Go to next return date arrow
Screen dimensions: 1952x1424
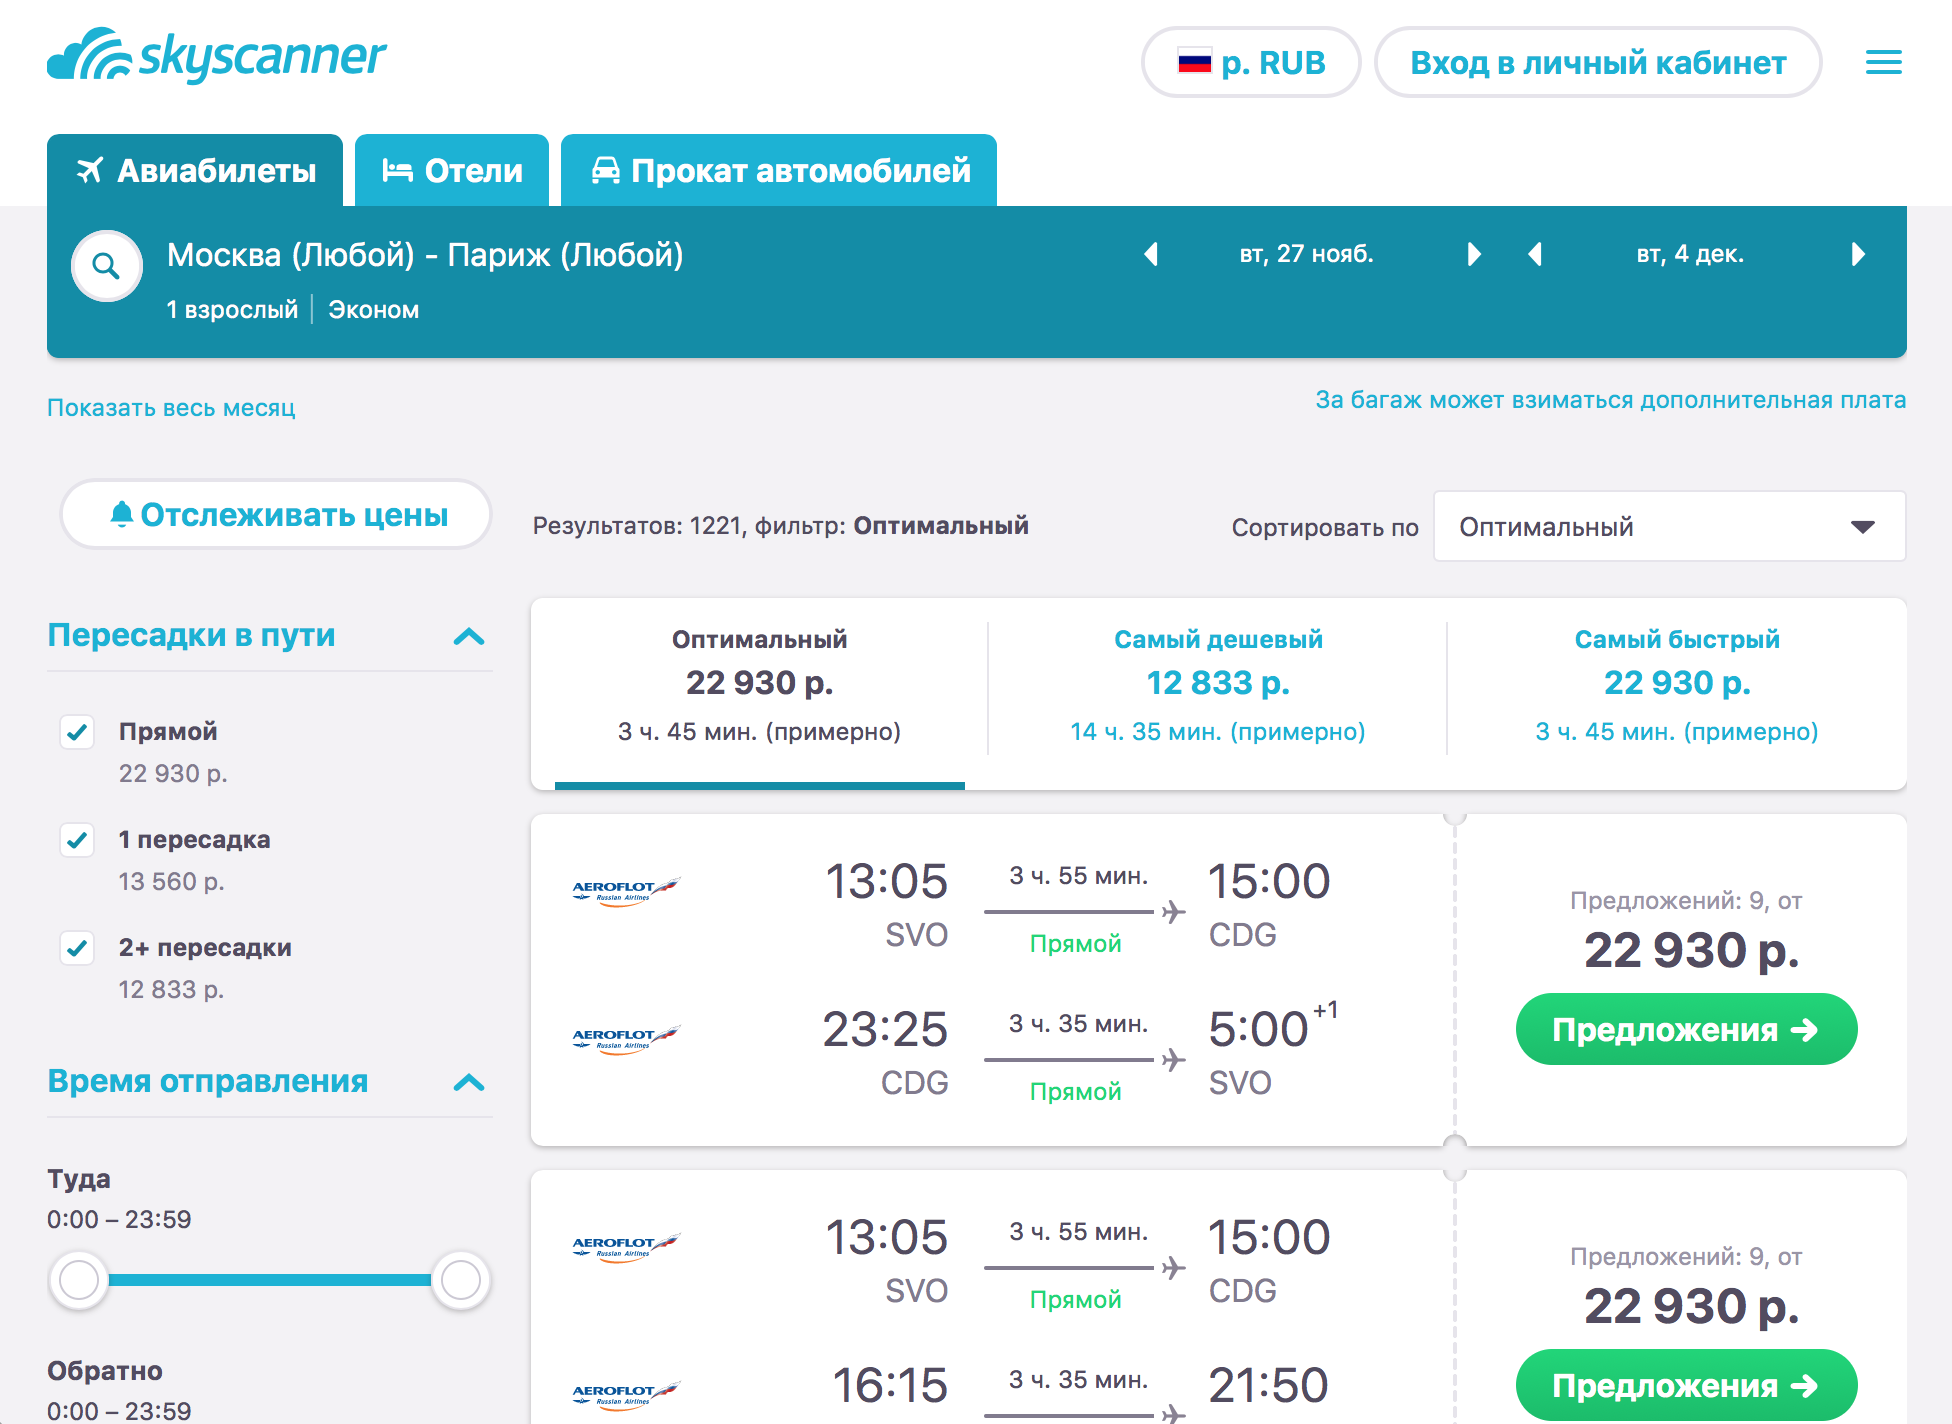[1858, 254]
